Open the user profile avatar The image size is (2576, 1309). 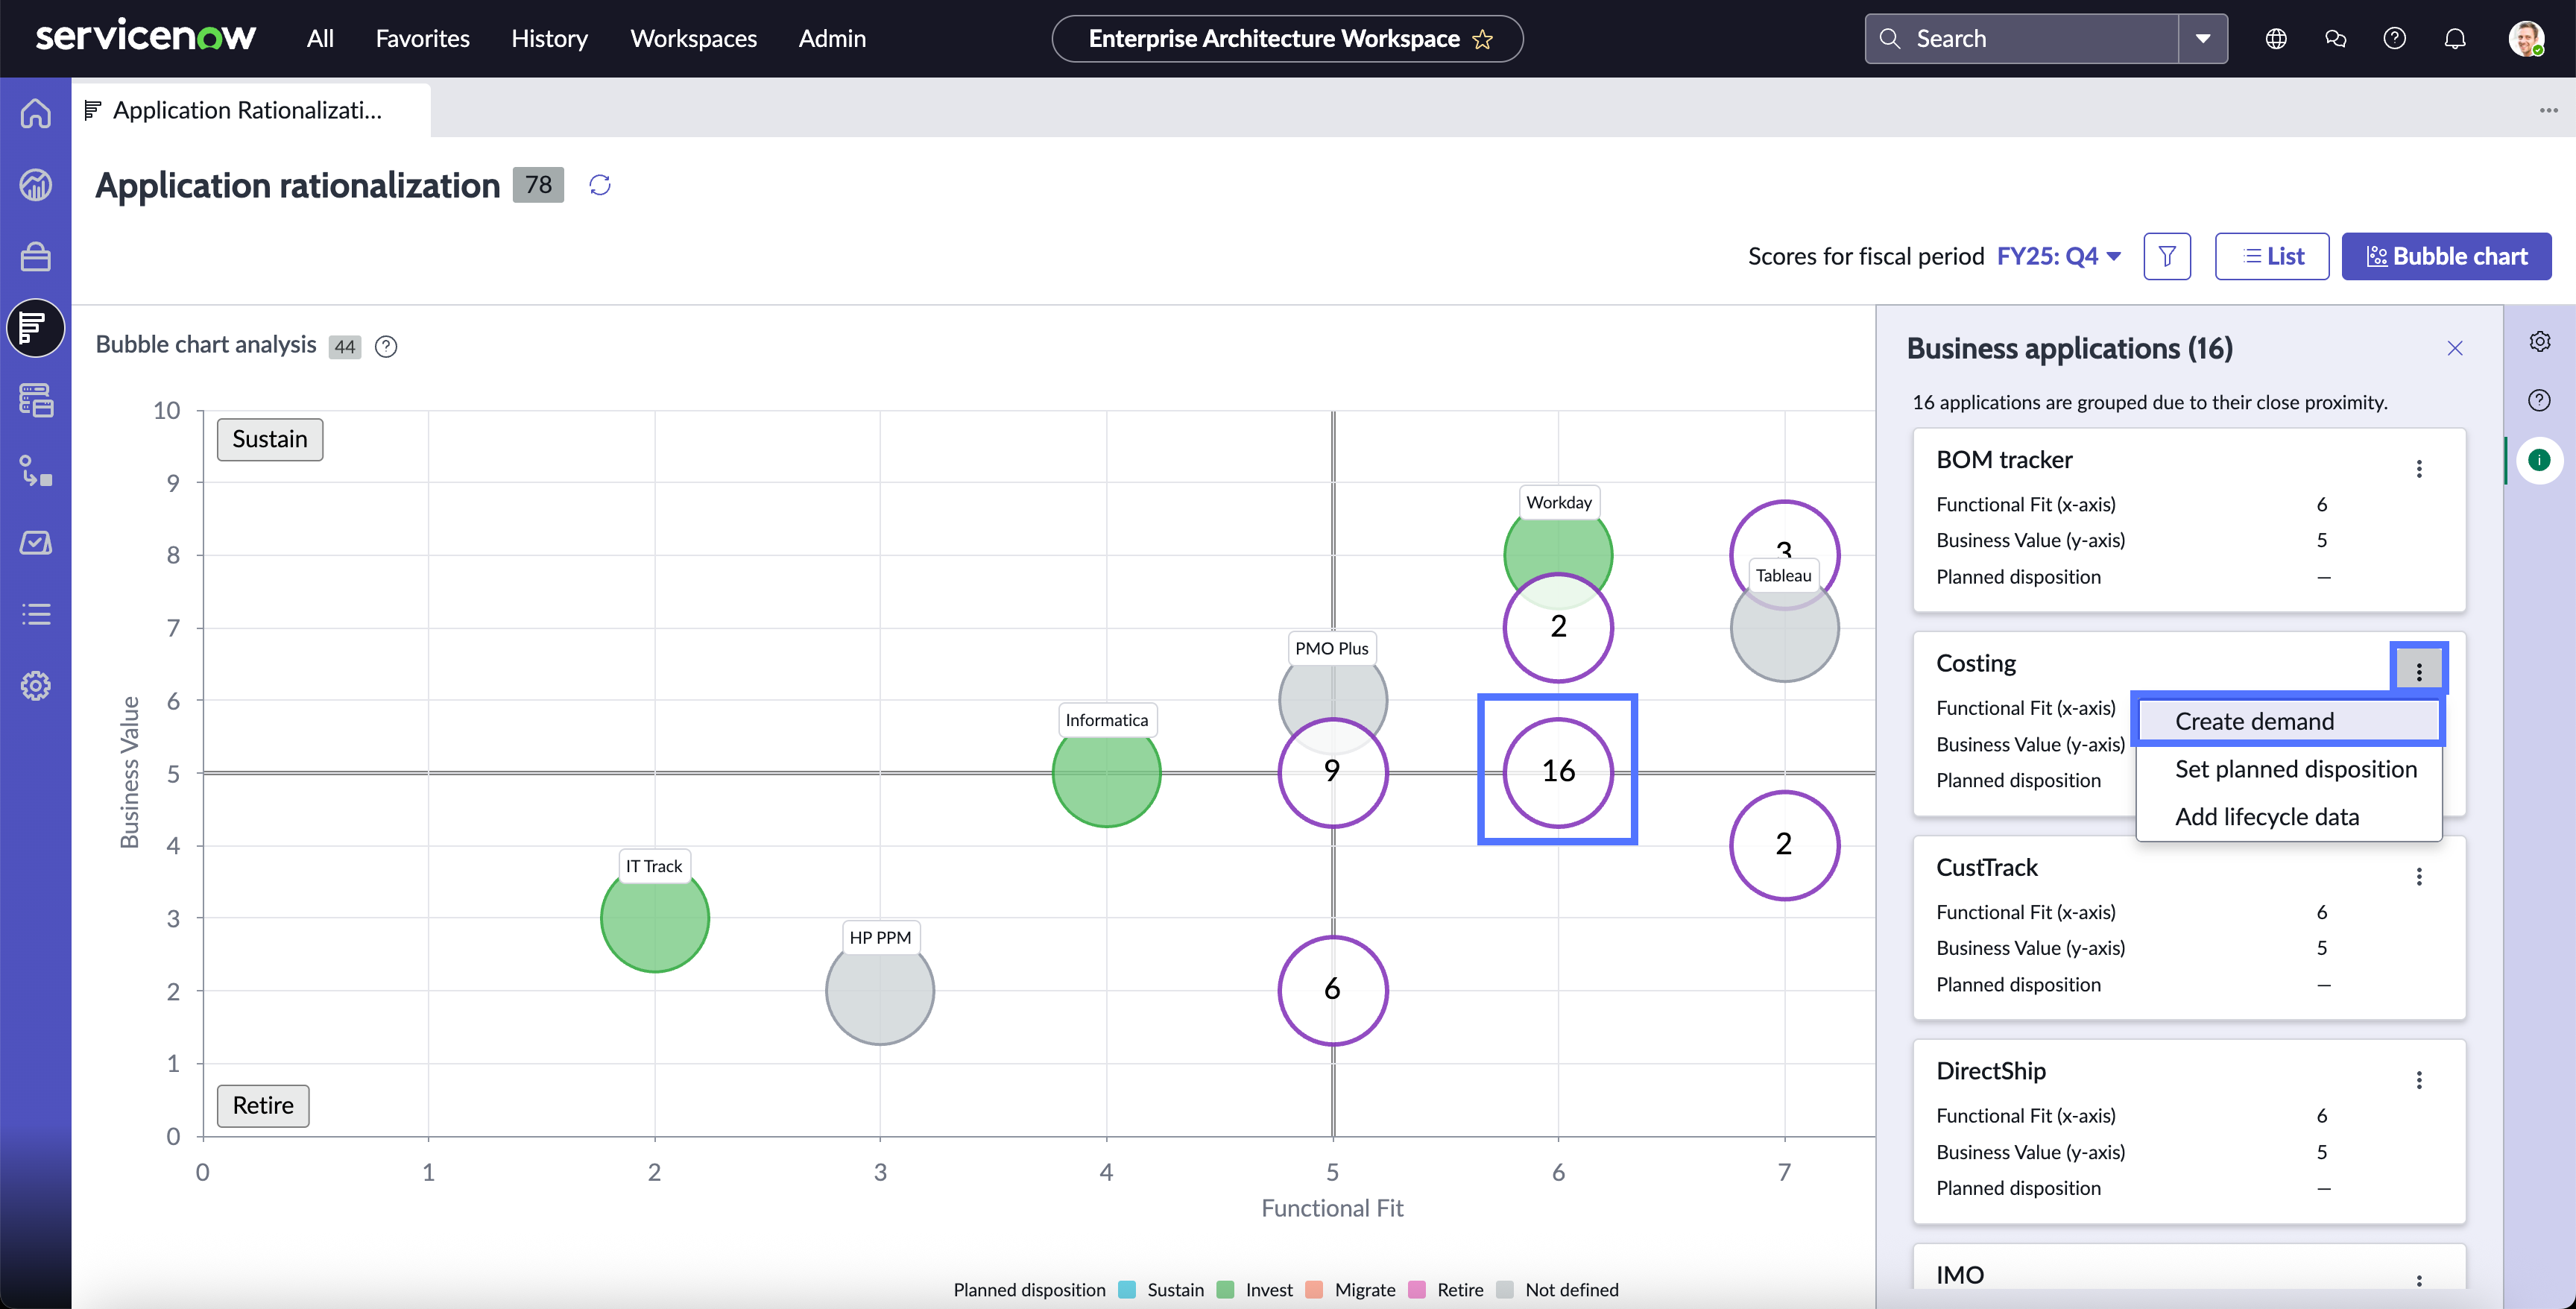2527,38
